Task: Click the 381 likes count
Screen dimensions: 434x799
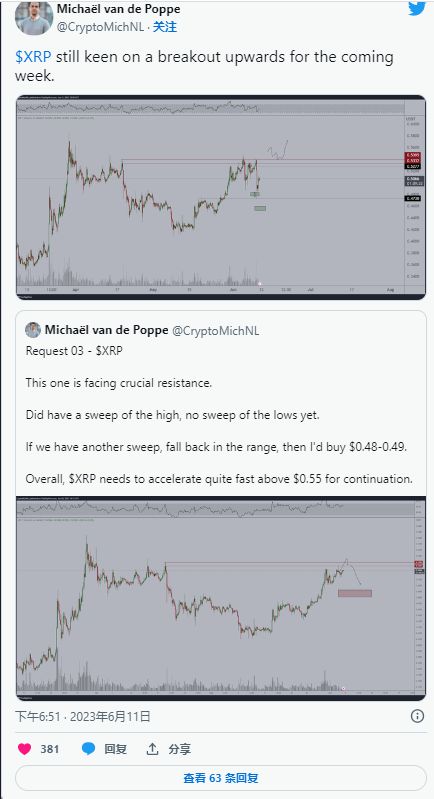Action: click(49, 749)
